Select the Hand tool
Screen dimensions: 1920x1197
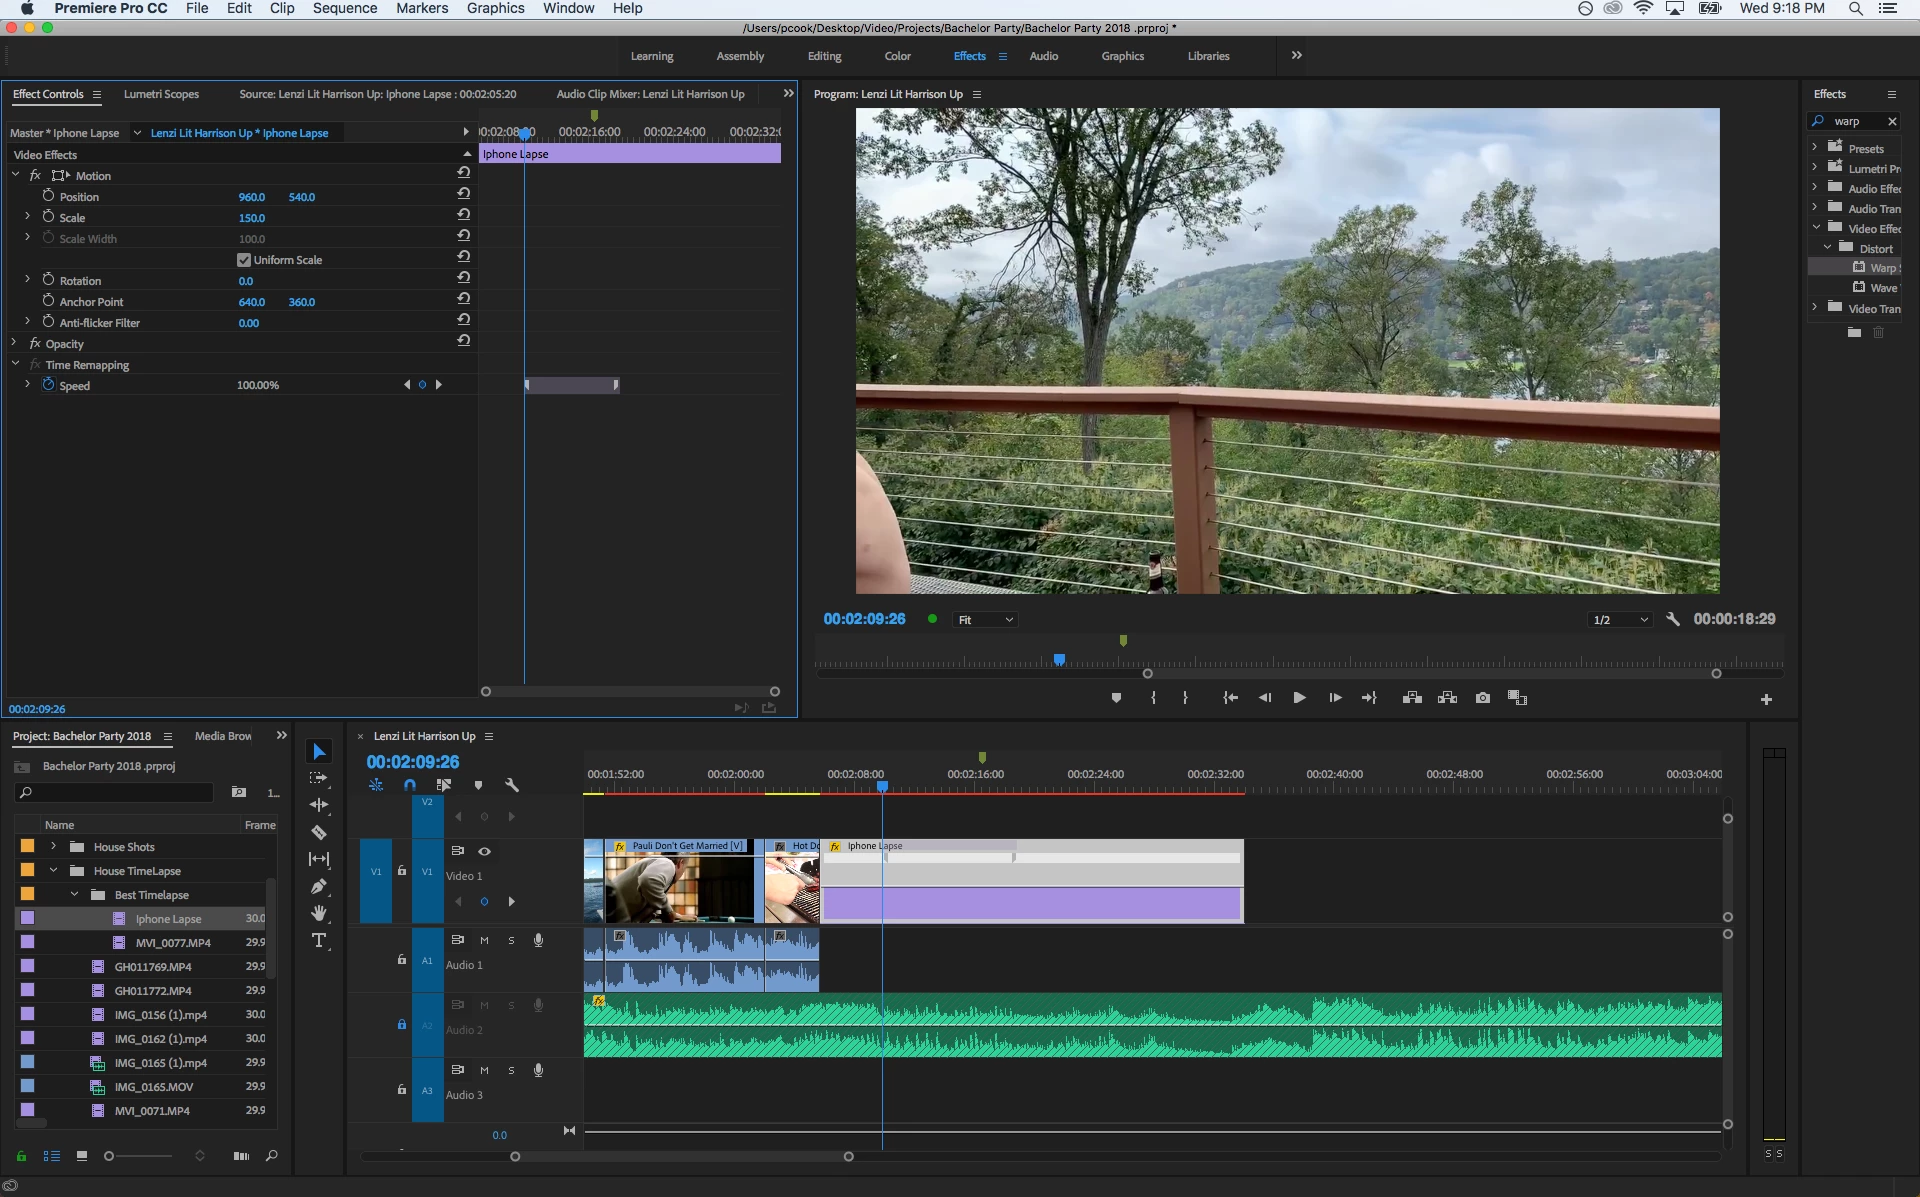point(319,913)
